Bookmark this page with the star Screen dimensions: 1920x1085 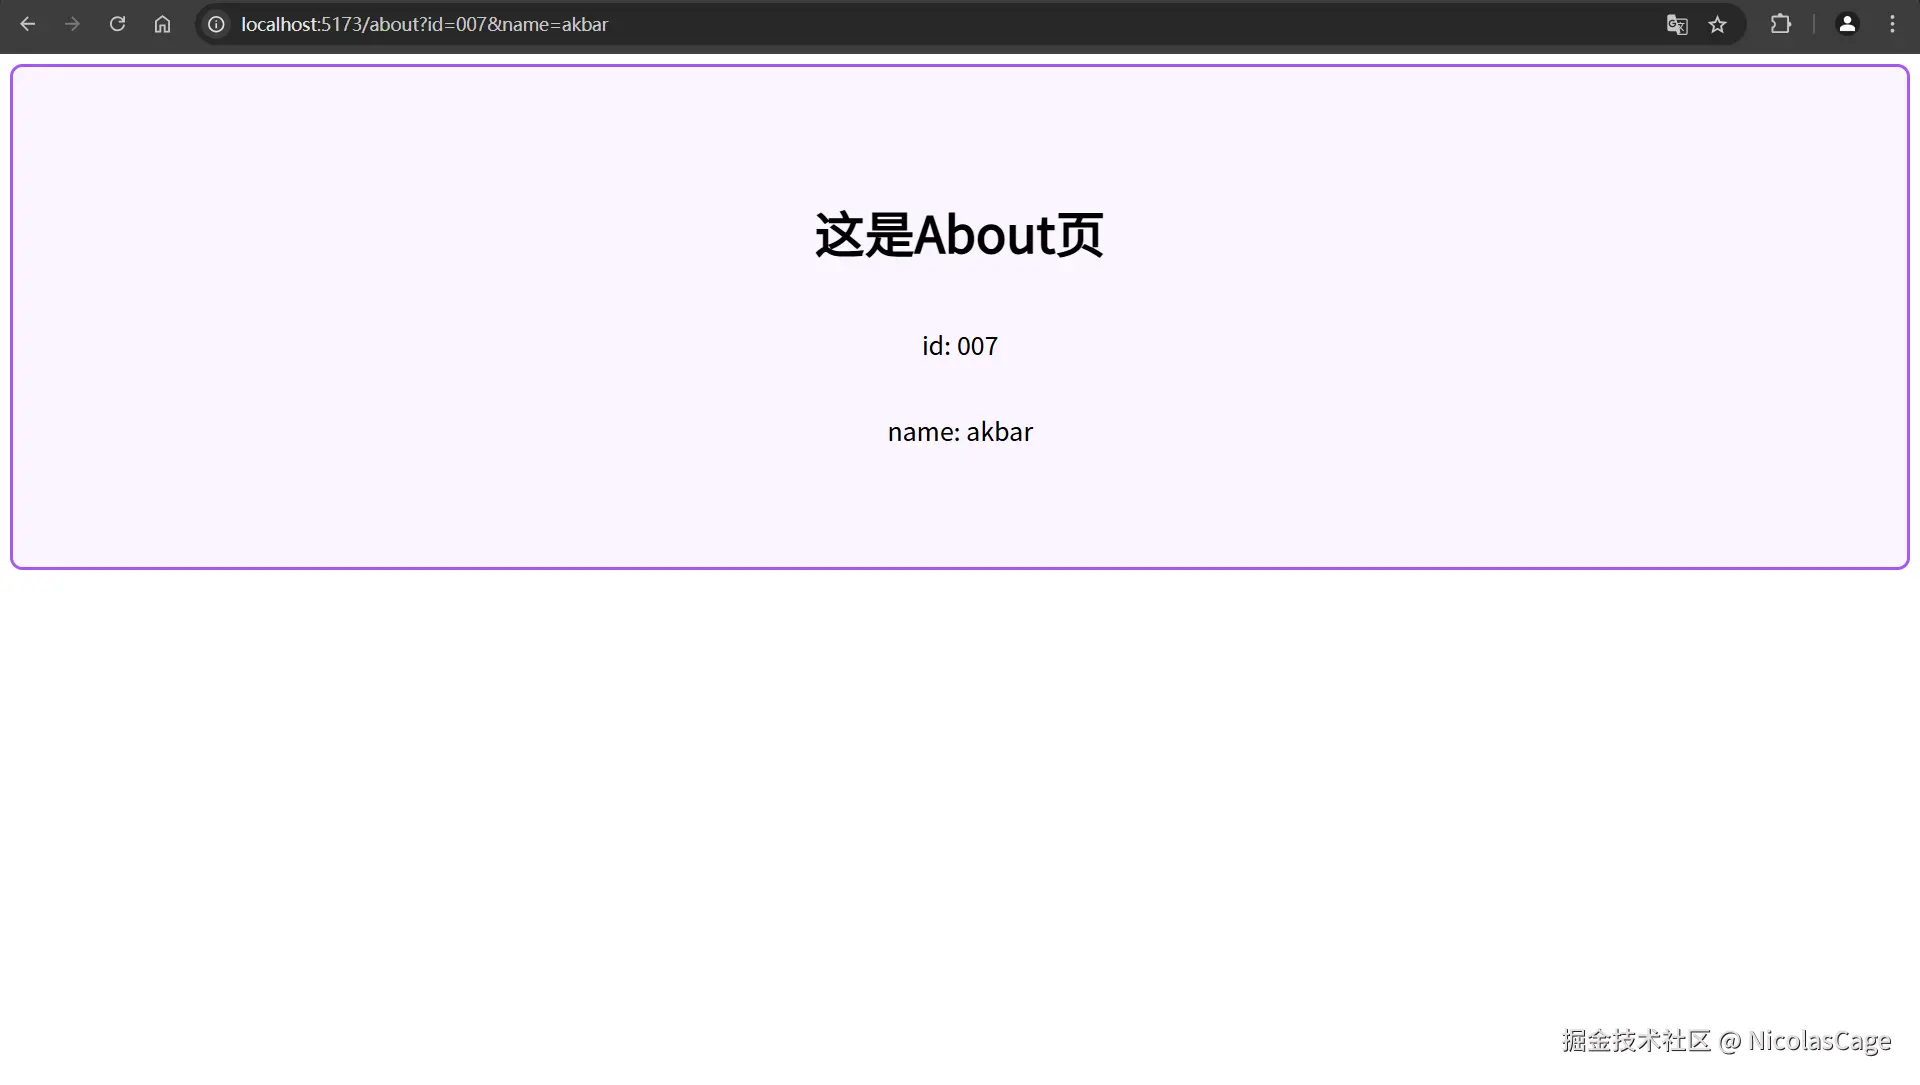click(1717, 25)
